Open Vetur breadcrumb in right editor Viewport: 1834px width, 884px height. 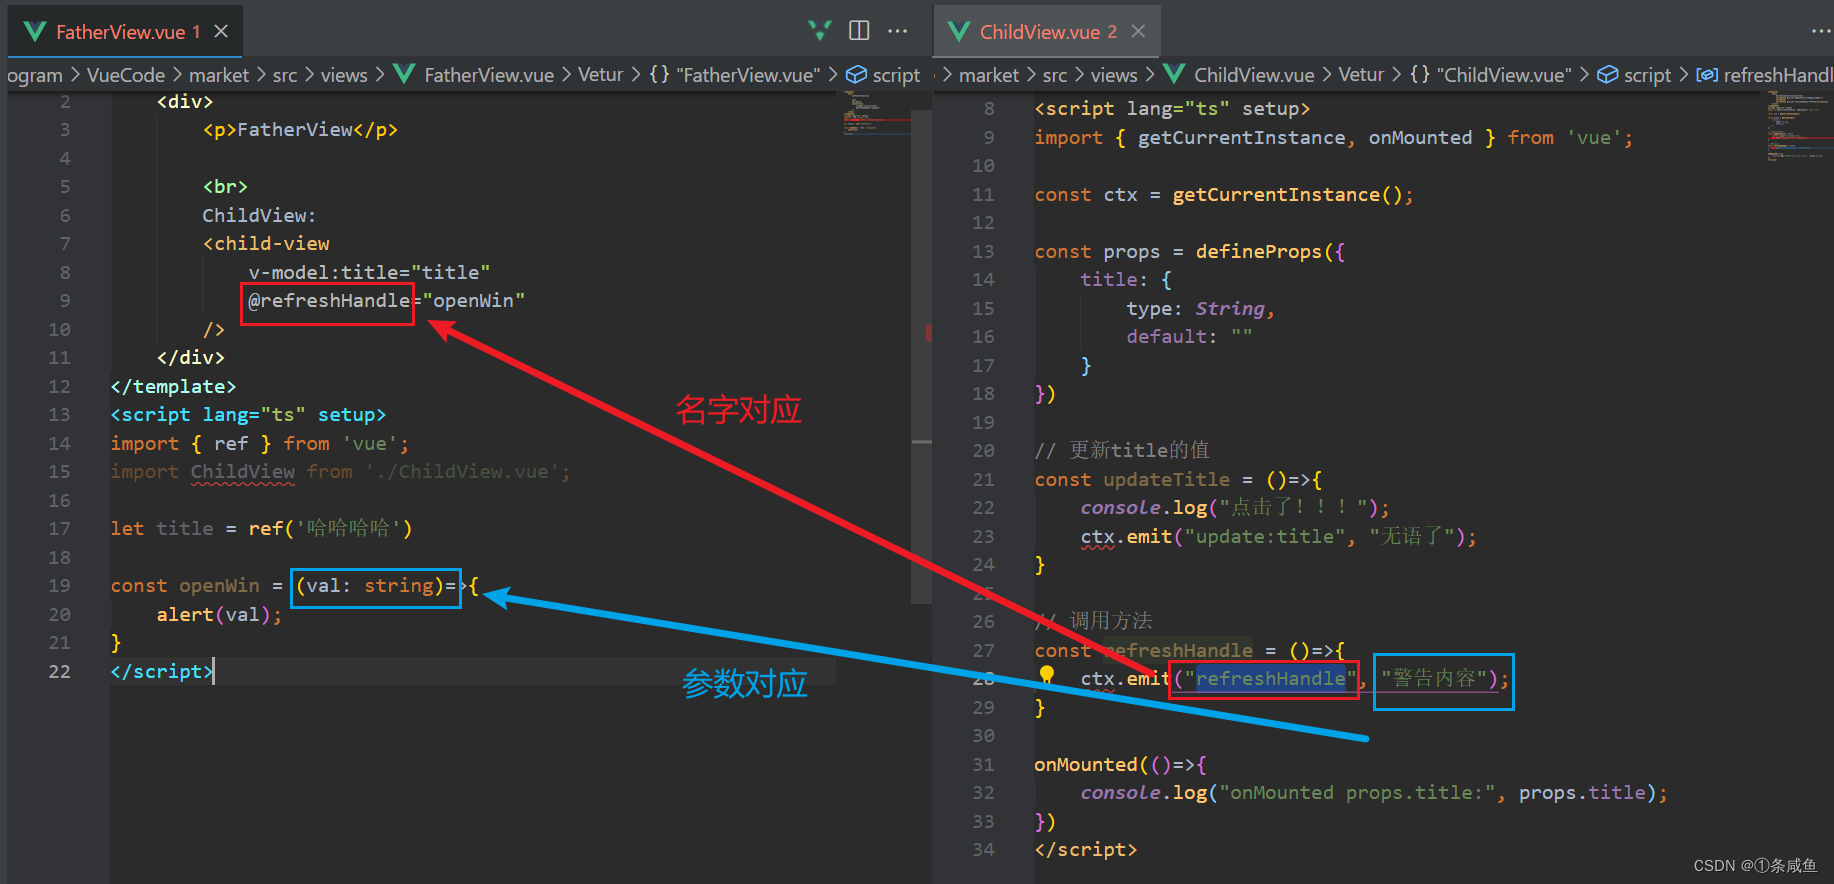[1361, 75]
